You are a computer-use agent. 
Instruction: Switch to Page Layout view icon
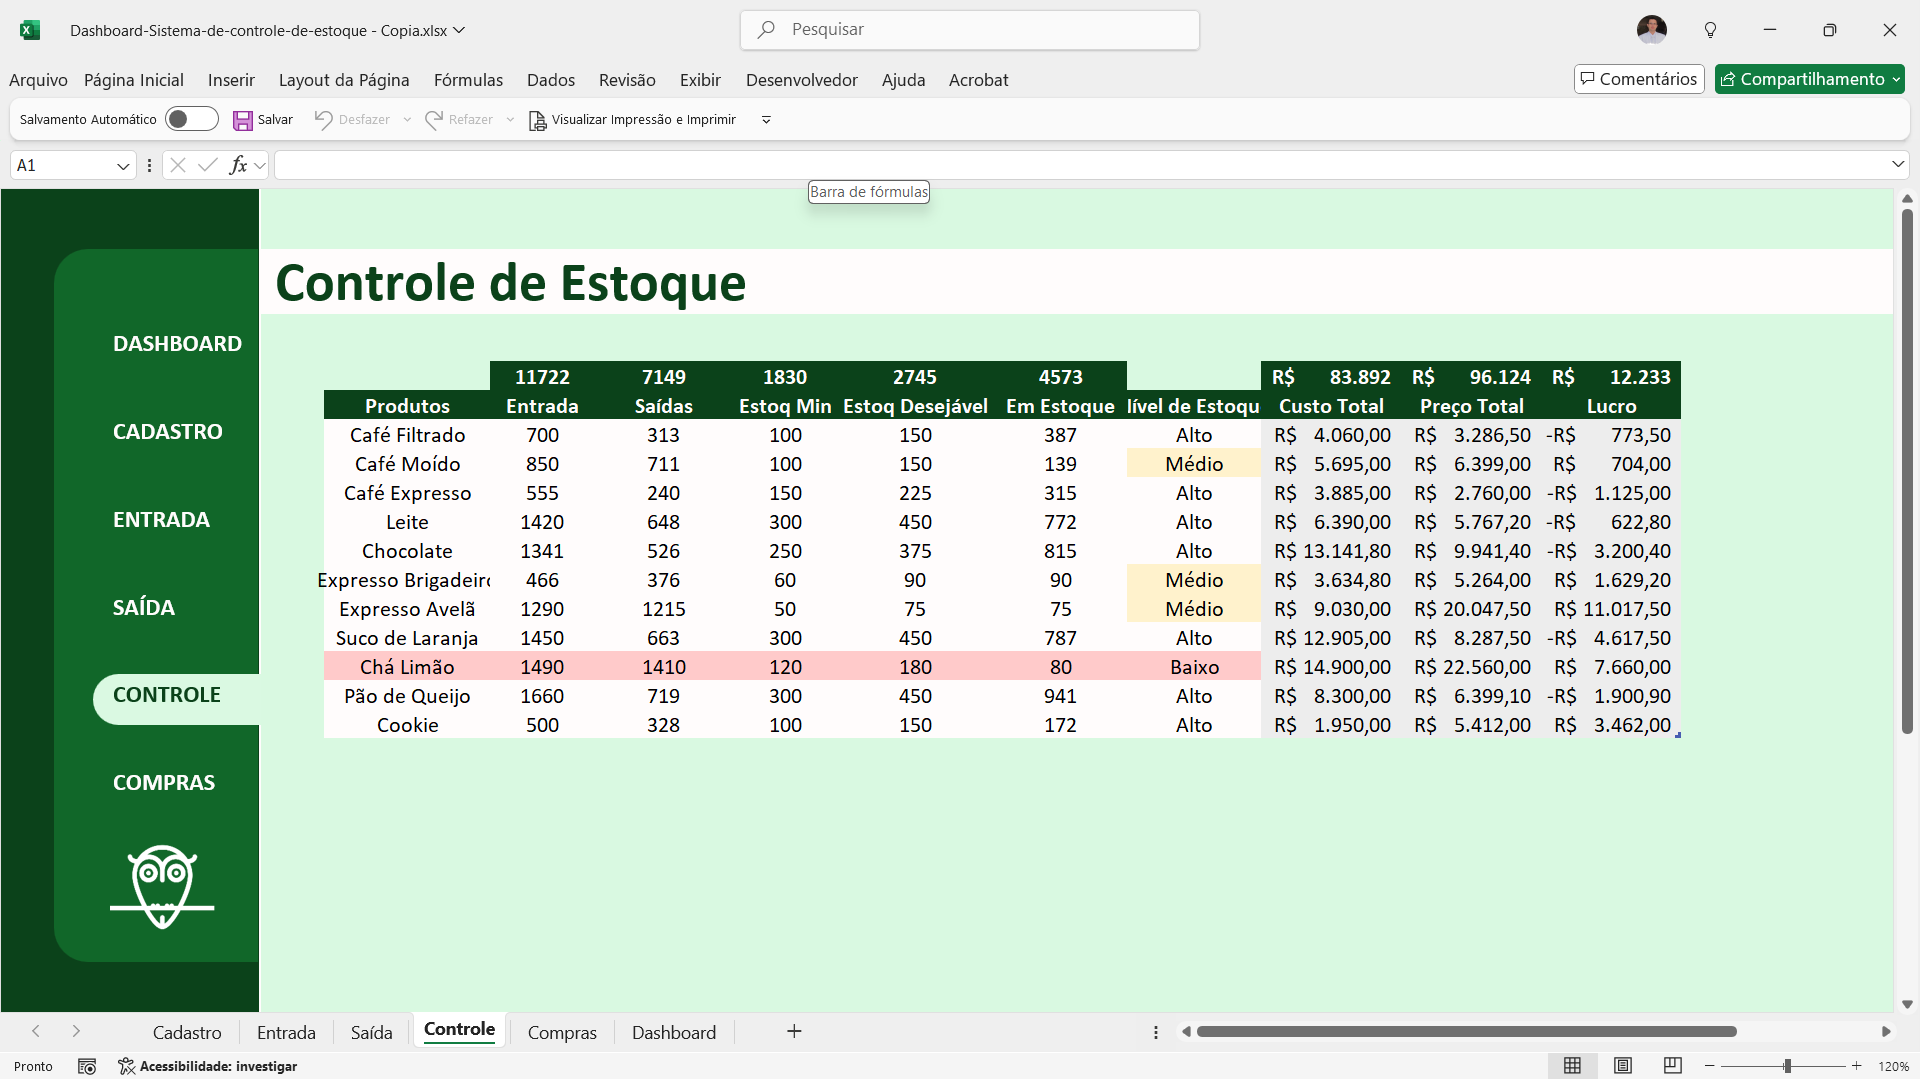[1623, 1066]
